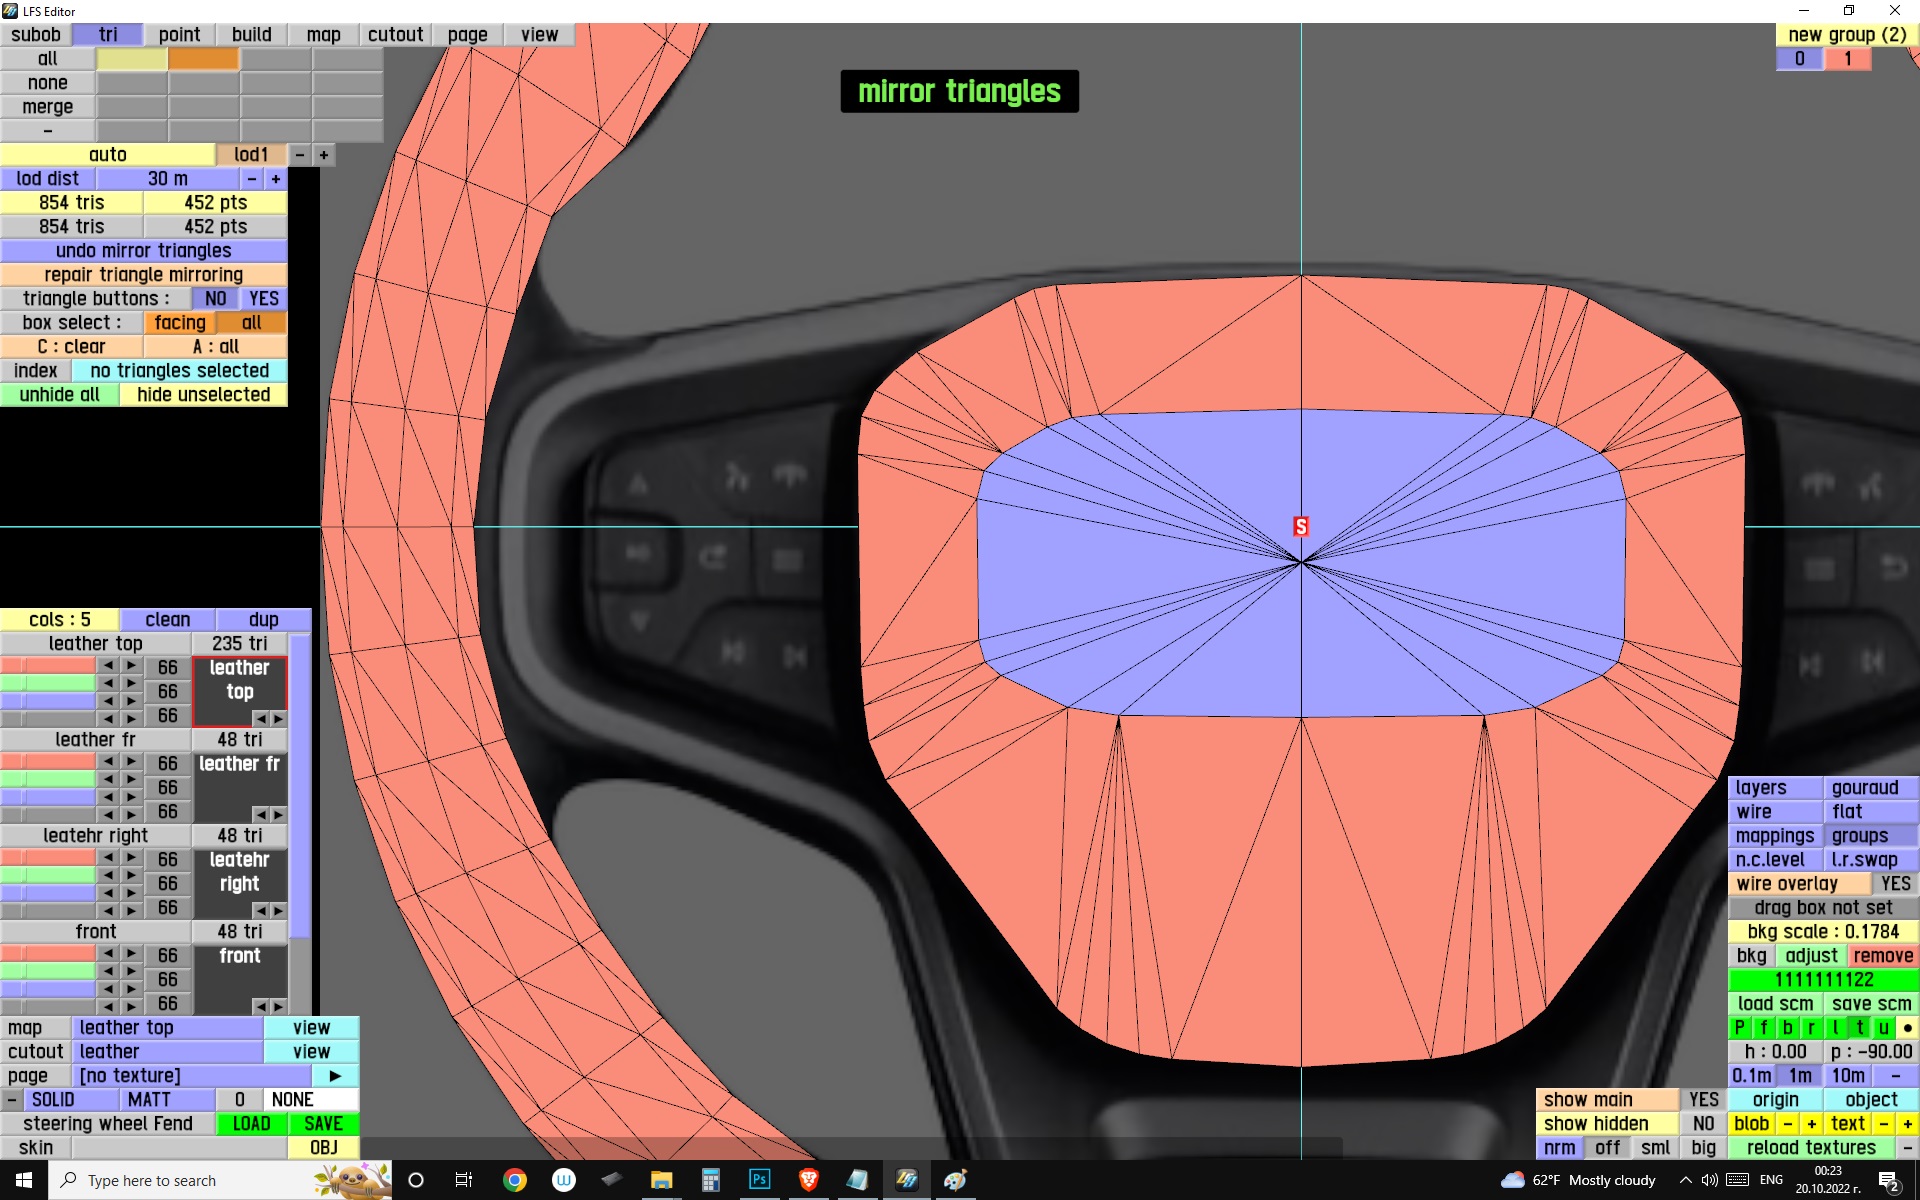Click undo mirror triangles
The height and width of the screenshot is (1200, 1920).
coord(143,250)
